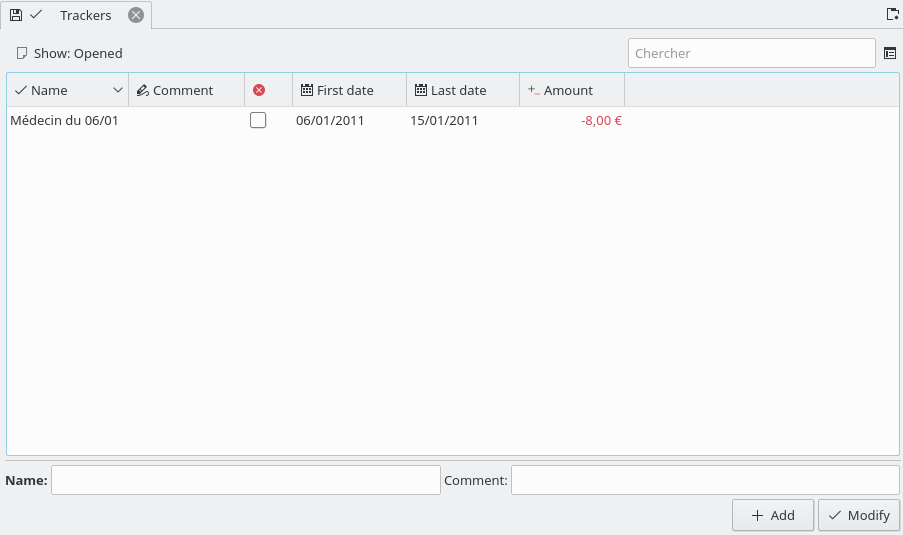Close the Trackers tab
Viewport: 903px width, 535px height.
[136, 15]
